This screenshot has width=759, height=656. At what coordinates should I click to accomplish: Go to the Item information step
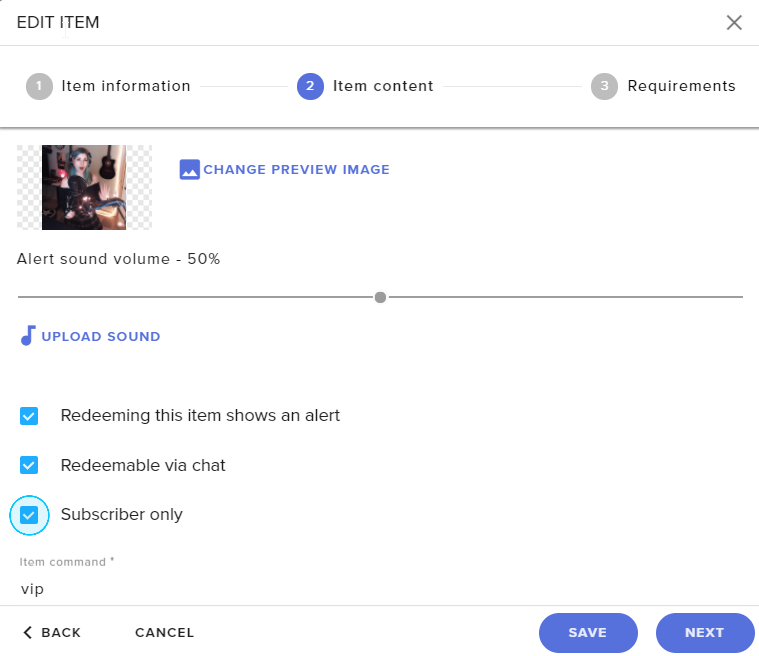[x=126, y=86]
